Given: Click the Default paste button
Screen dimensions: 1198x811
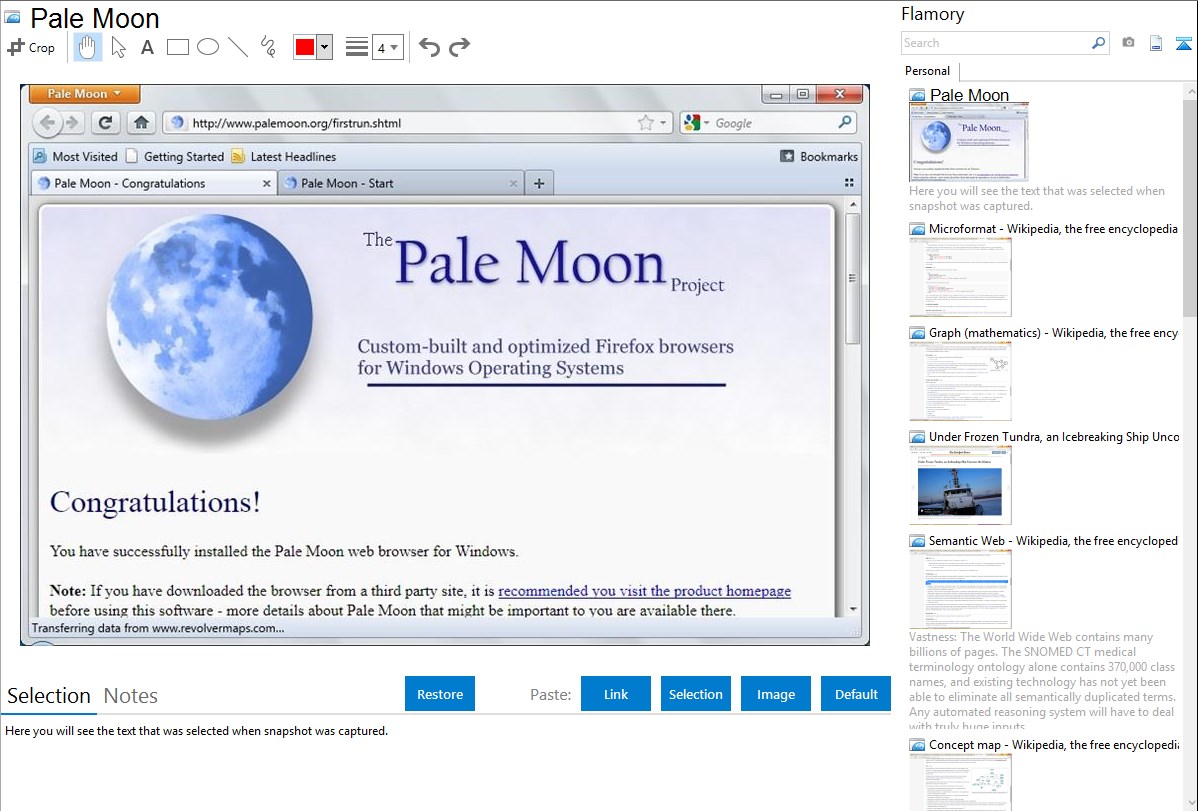Looking at the screenshot, I should coord(856,694).
